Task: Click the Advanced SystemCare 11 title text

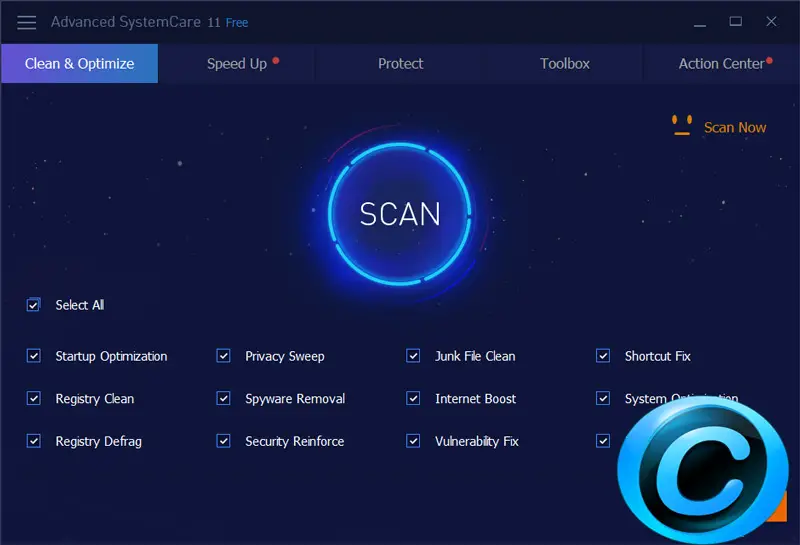Action: tap(135, 22)
